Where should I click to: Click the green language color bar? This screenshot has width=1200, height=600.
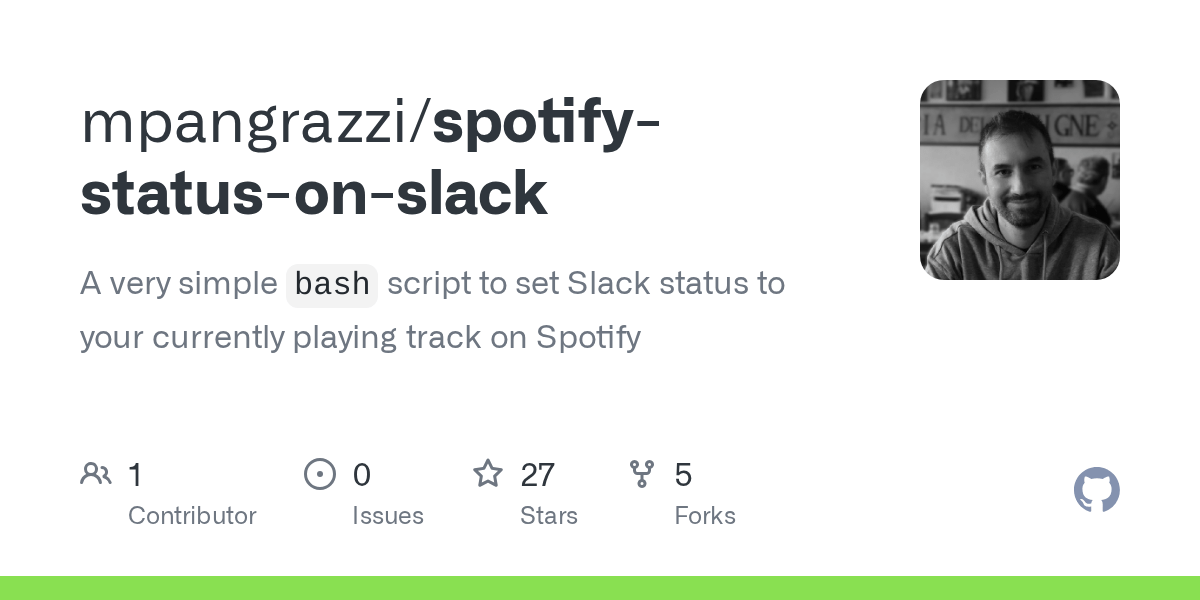click(600, 588)
